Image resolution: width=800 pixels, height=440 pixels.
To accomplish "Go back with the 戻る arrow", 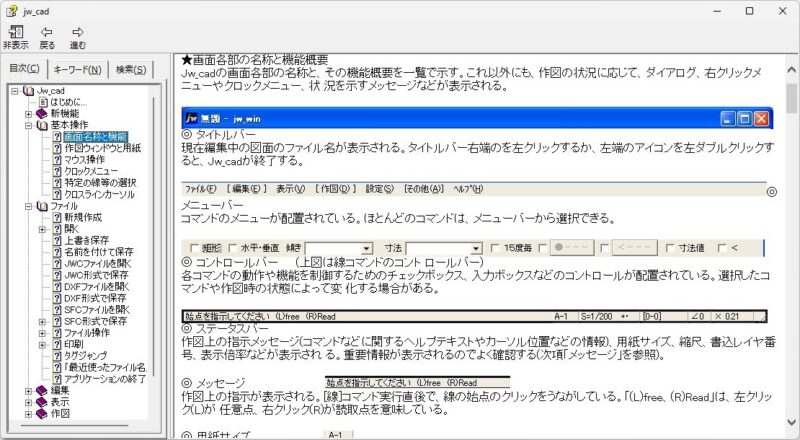I will pos(47,37).
